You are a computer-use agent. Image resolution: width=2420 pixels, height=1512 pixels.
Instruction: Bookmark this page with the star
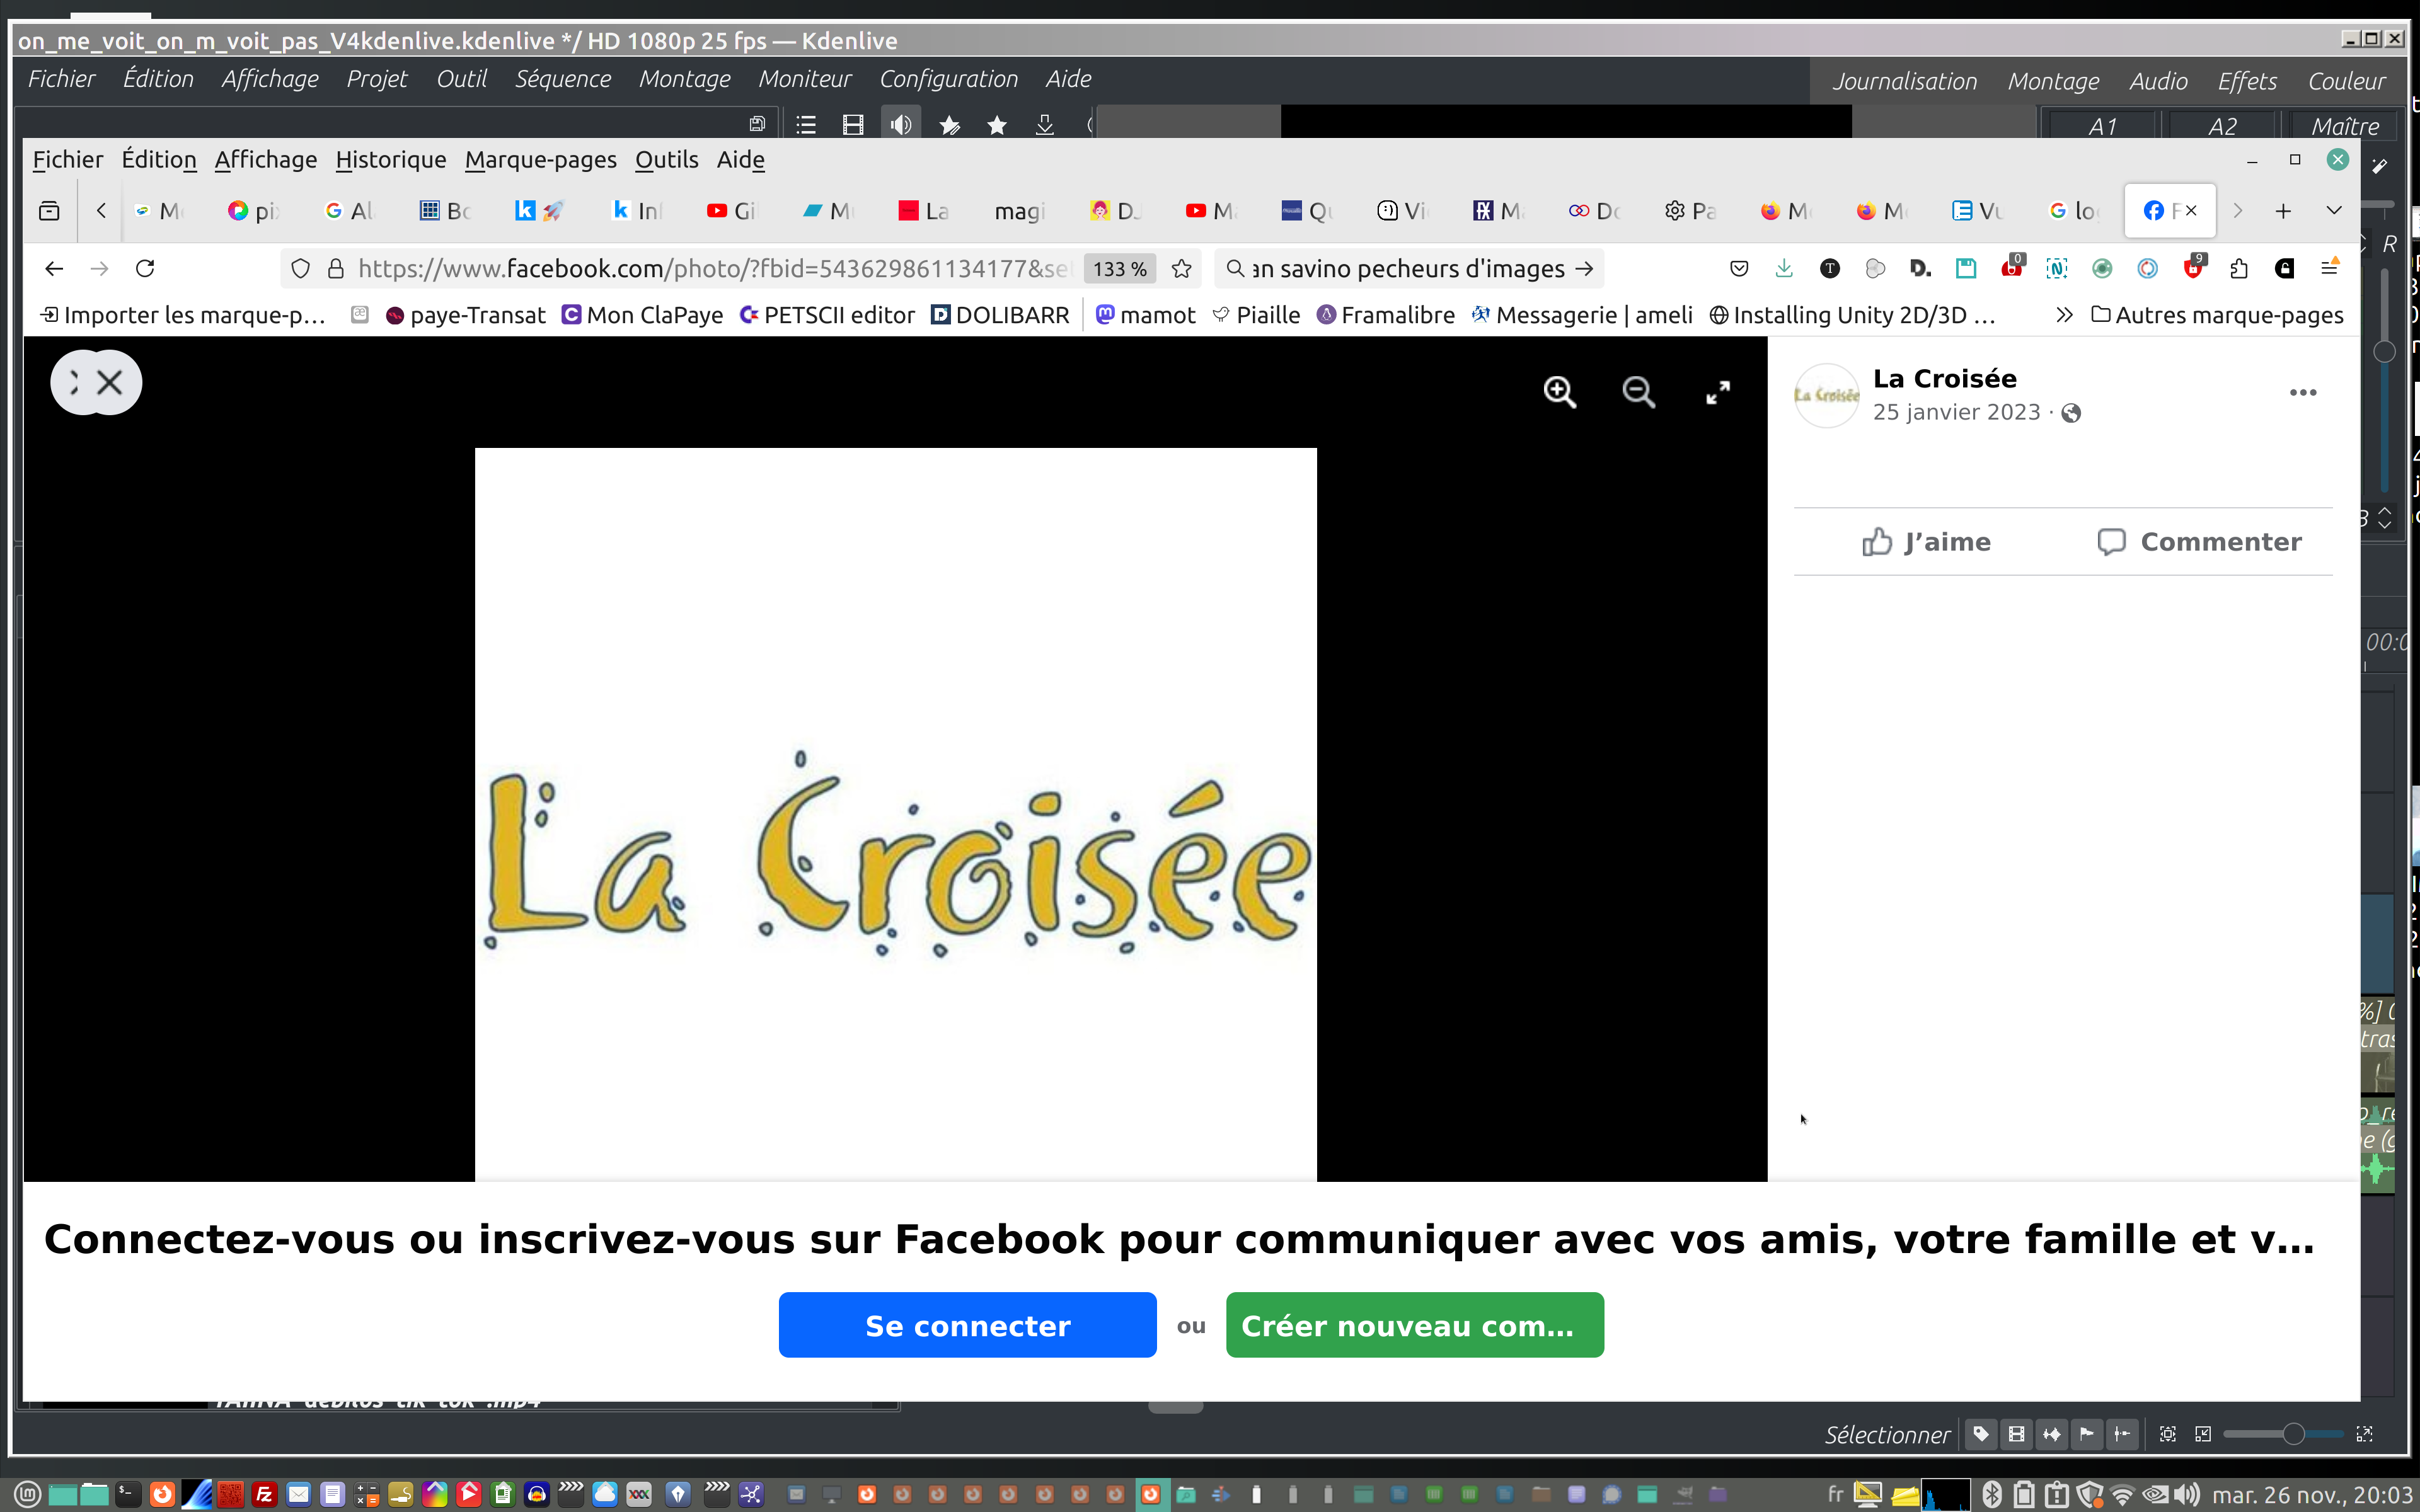[x=1181, y=268]
